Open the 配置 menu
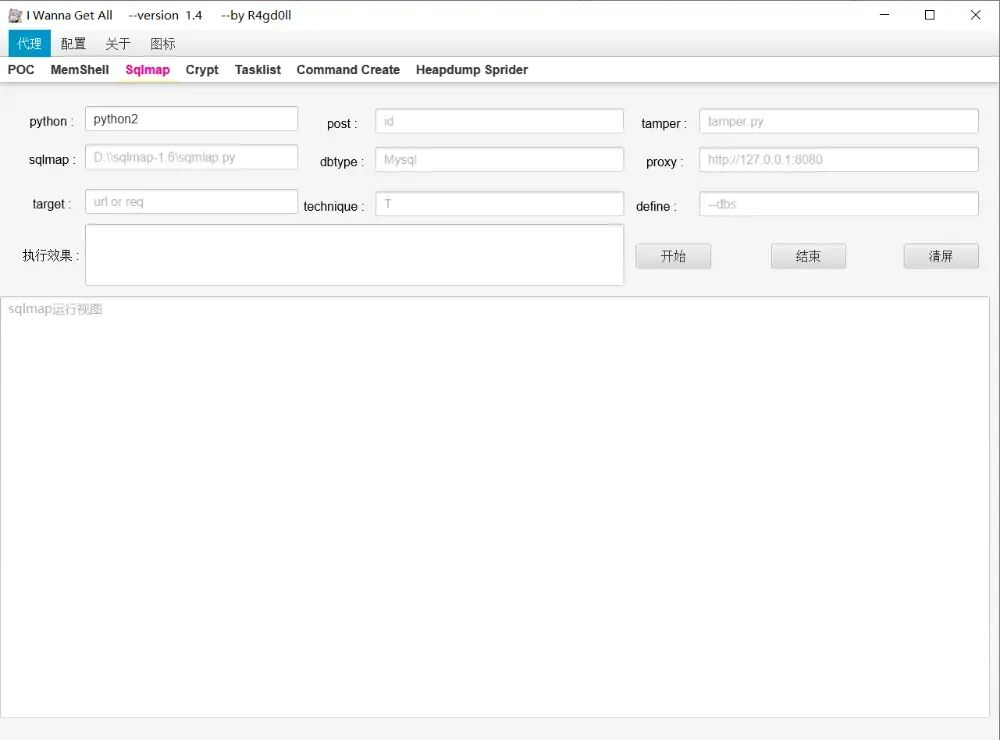The image size is (1000, 740). (73, 44)
